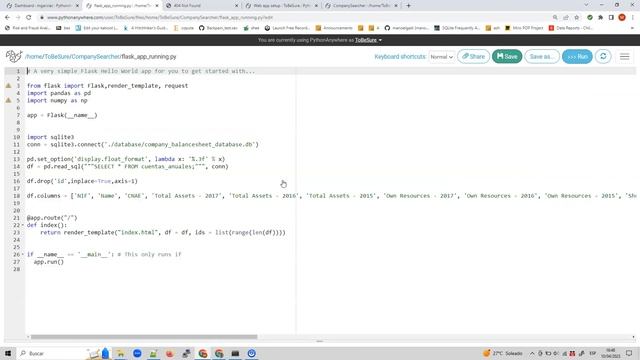640x360 pixels.
Task: Open the Data Reports bookmark
Action: [571, 28]
